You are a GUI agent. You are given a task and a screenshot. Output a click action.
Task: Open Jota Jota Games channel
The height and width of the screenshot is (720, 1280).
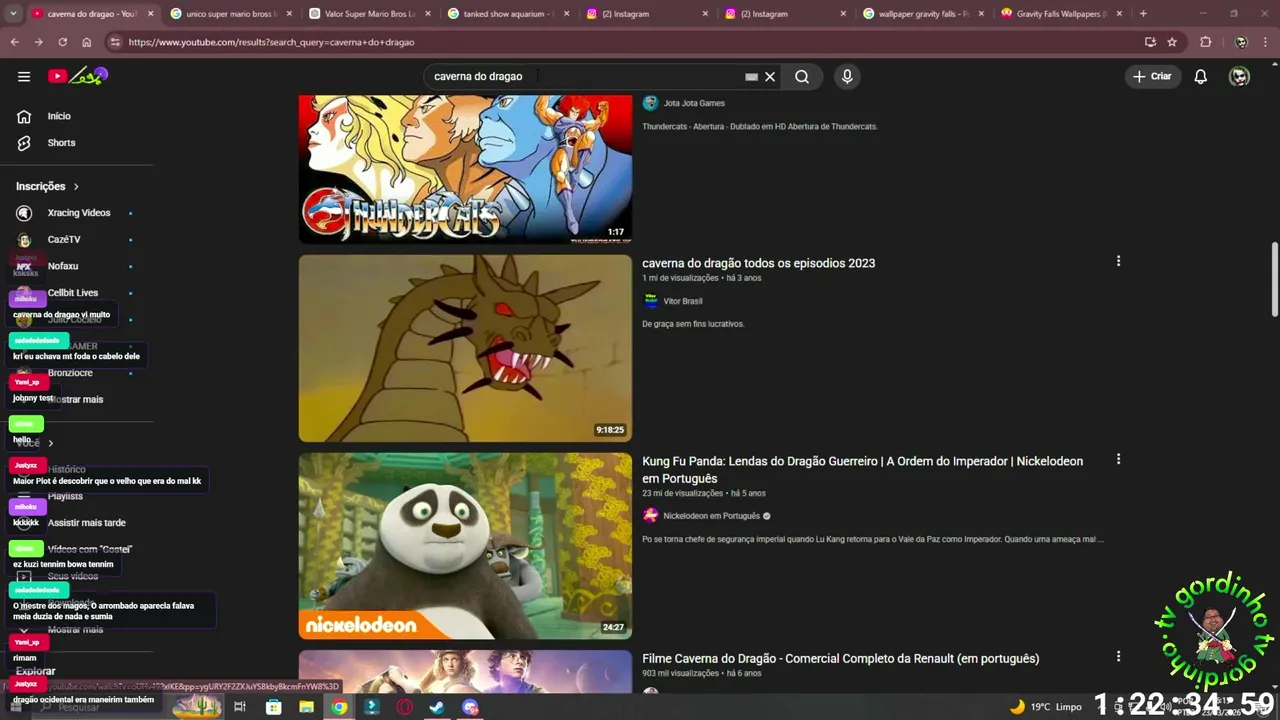694,103
